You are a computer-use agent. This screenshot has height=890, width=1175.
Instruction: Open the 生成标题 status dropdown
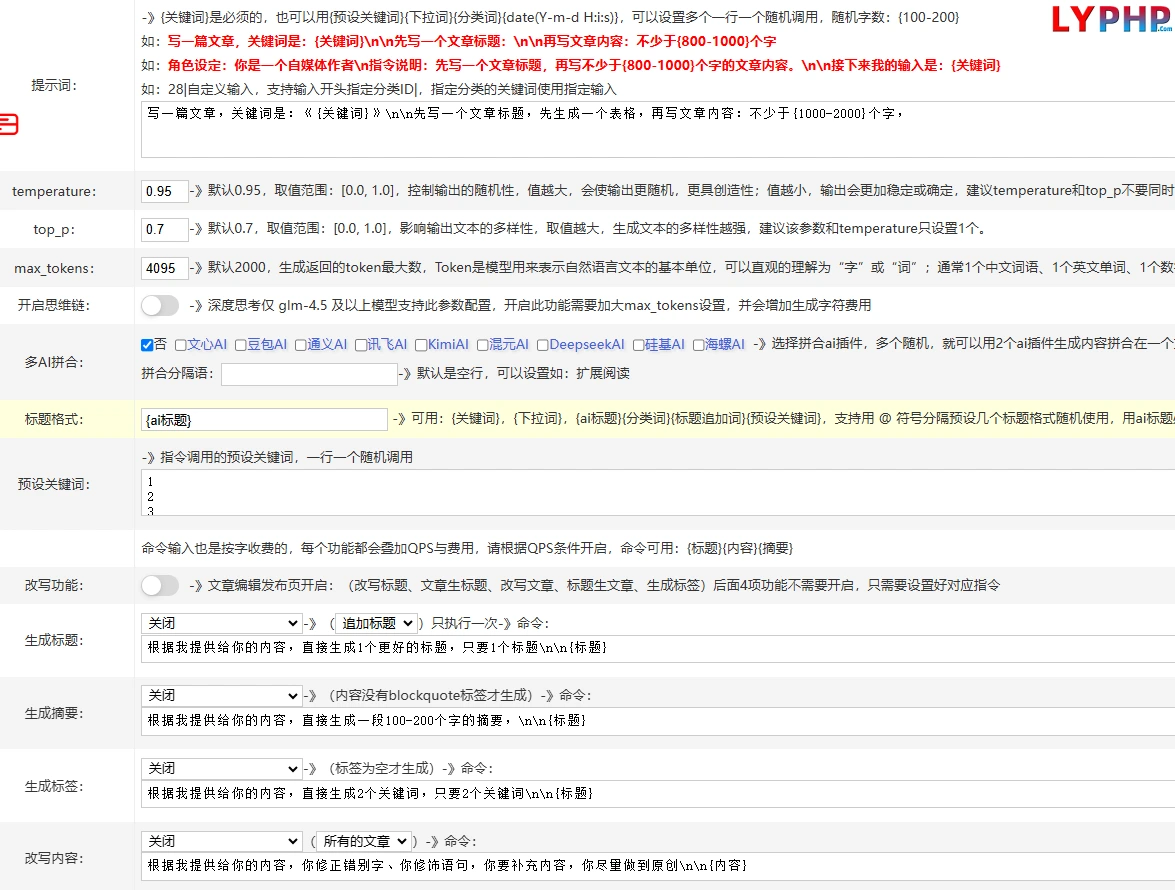(221, 623)
